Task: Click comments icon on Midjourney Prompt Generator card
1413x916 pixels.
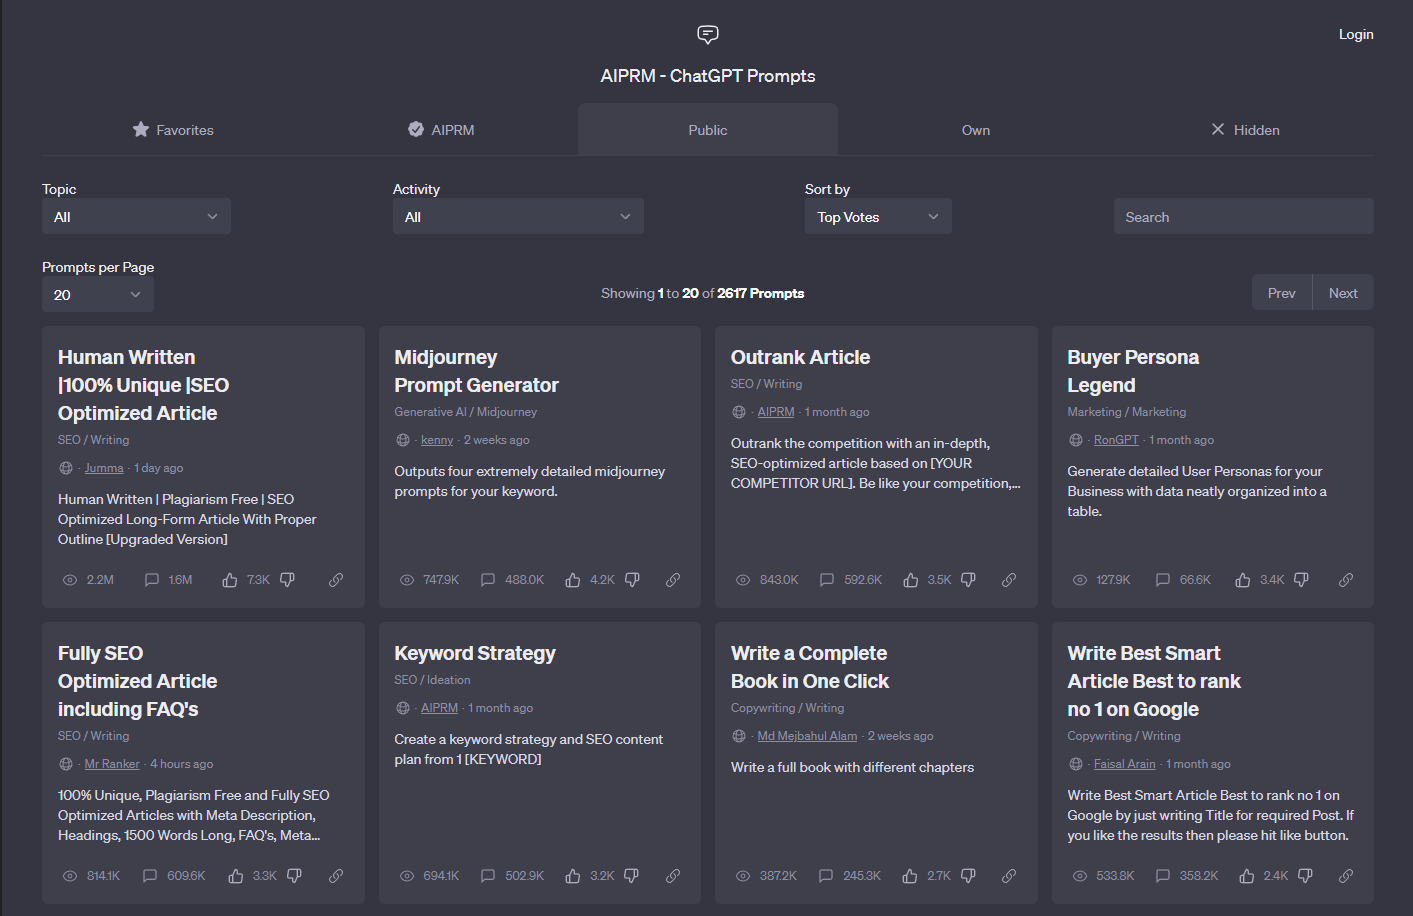Action: click(488, 580)
